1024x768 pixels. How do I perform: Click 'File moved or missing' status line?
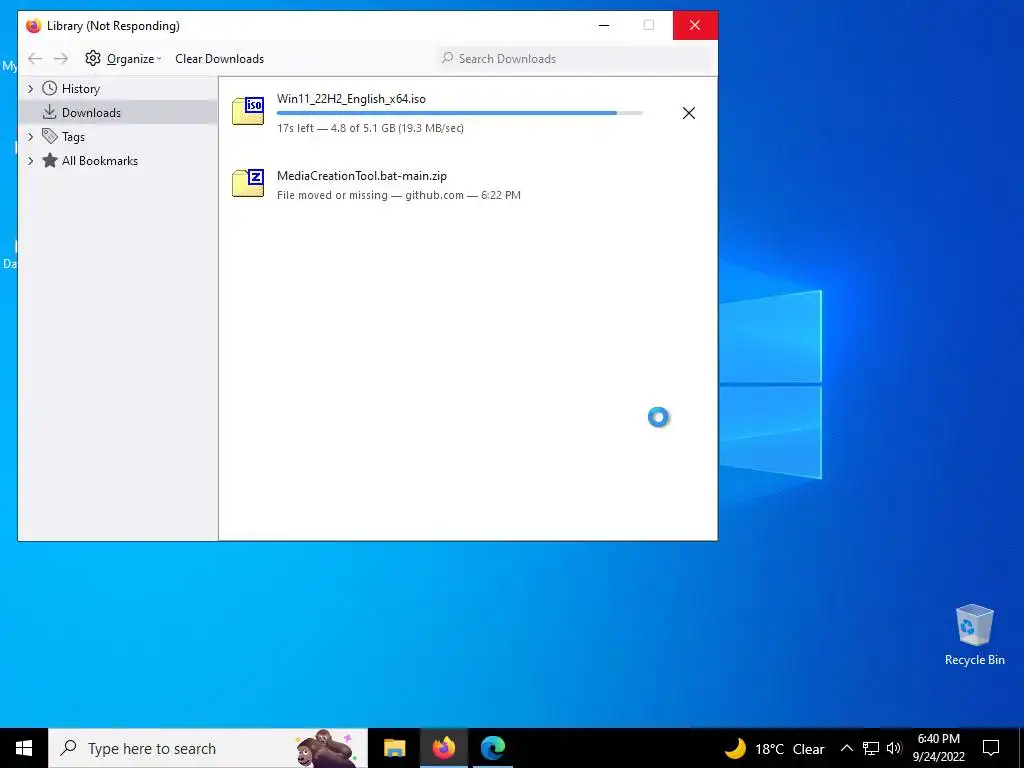[398, 195]
